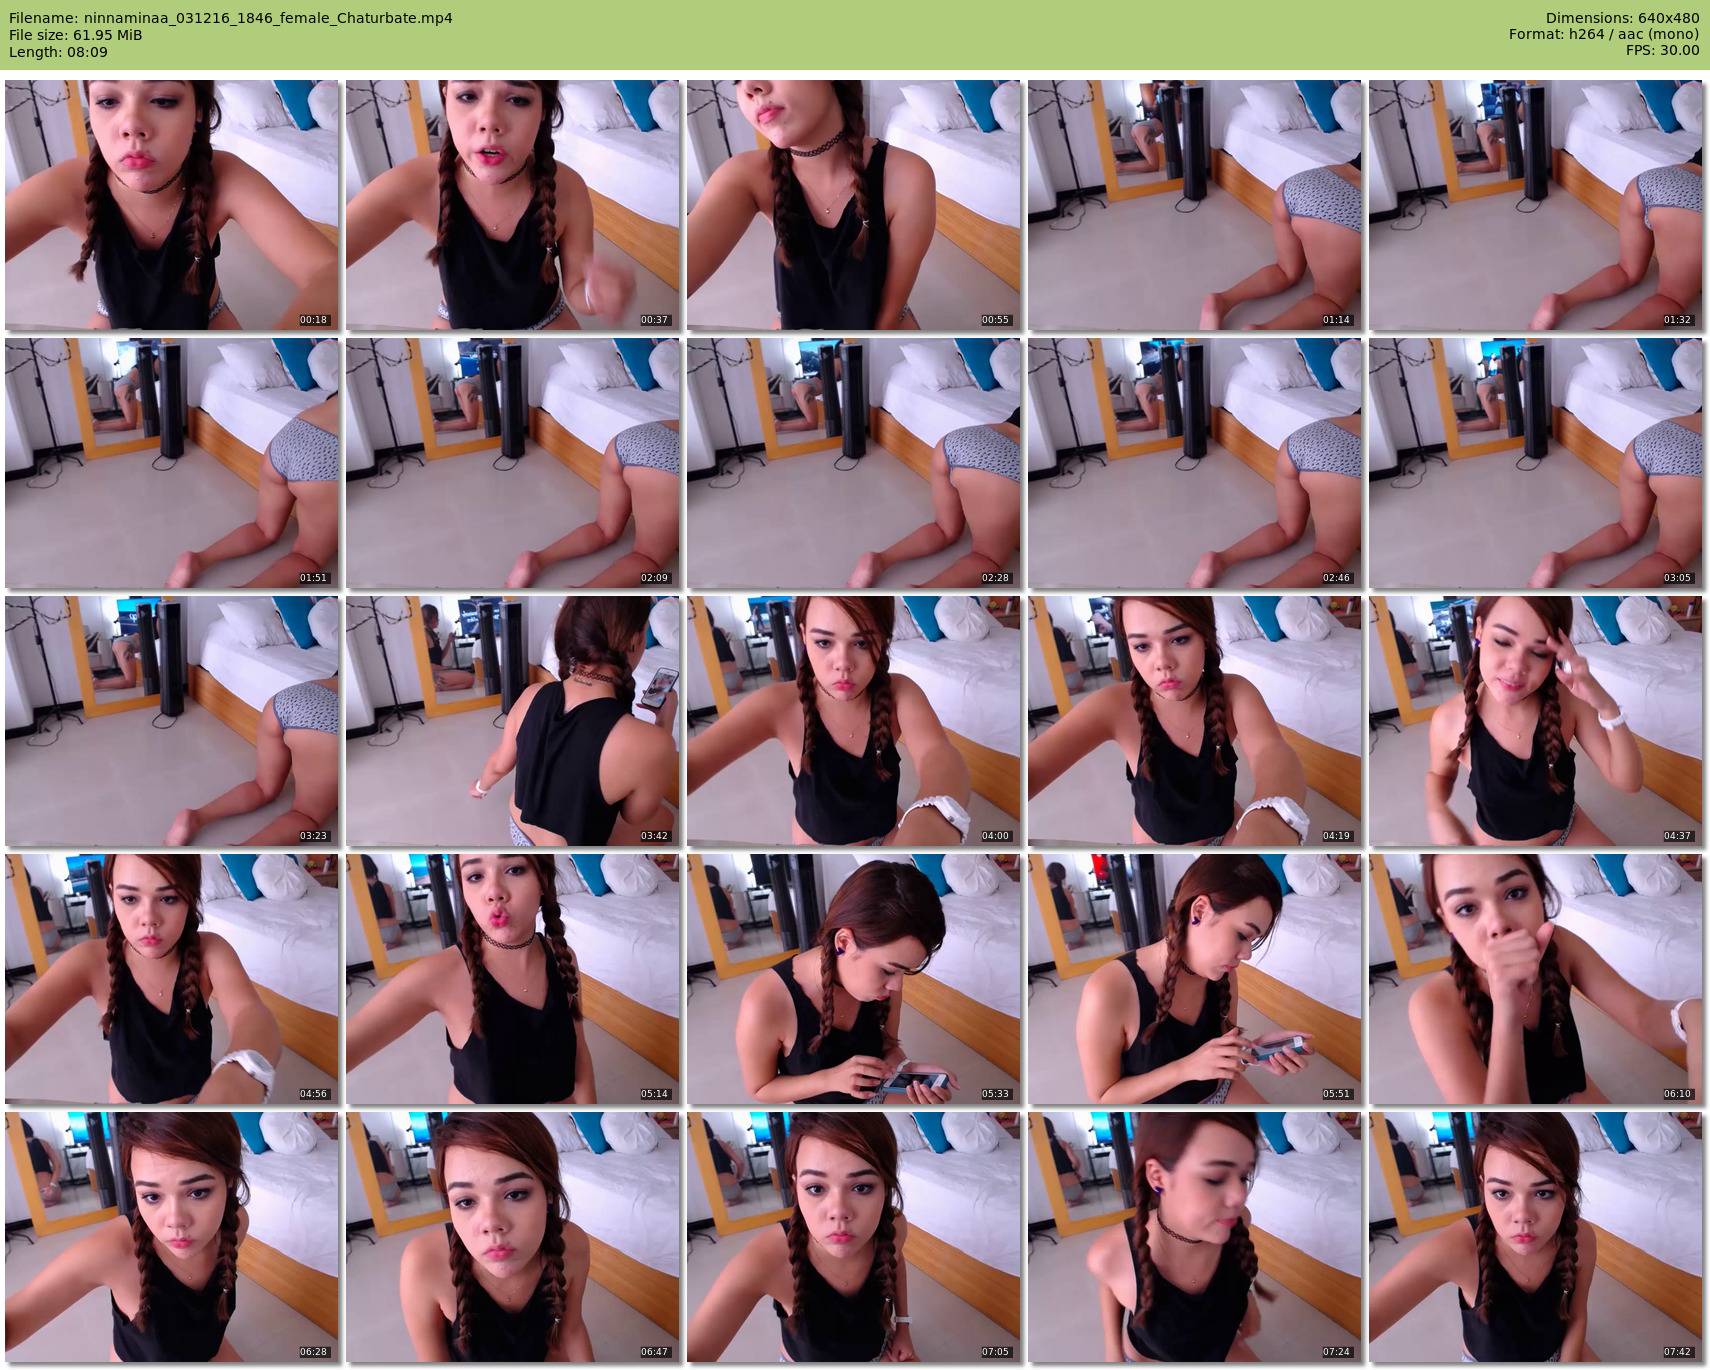Select the 06:10 video frame
1710x1370 pixels.
[1535, 979]
